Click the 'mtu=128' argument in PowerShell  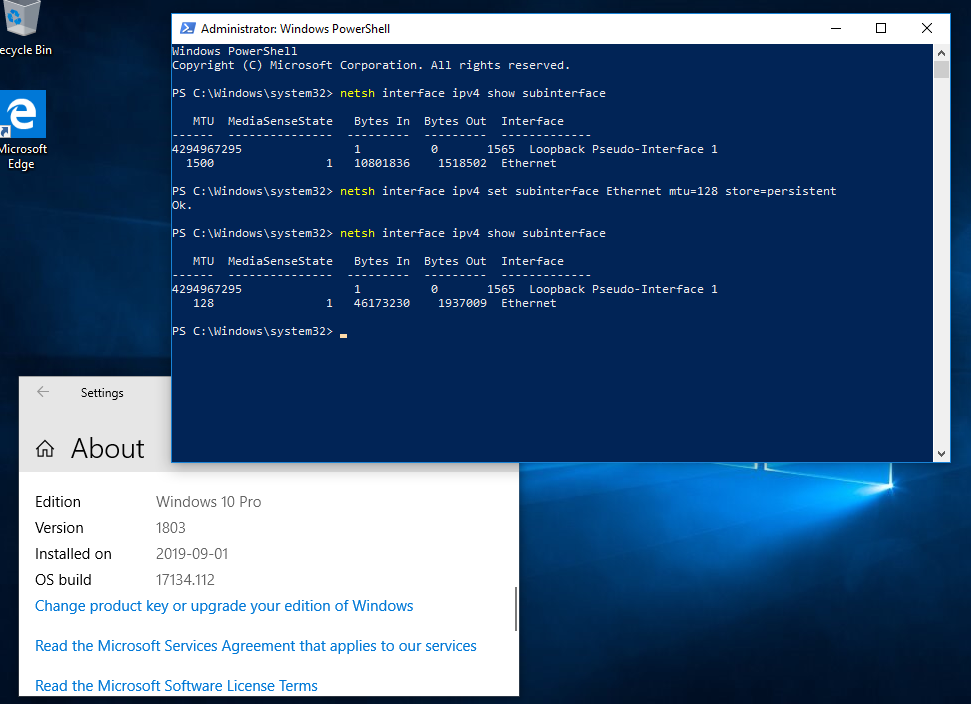(x=693, y=191)
